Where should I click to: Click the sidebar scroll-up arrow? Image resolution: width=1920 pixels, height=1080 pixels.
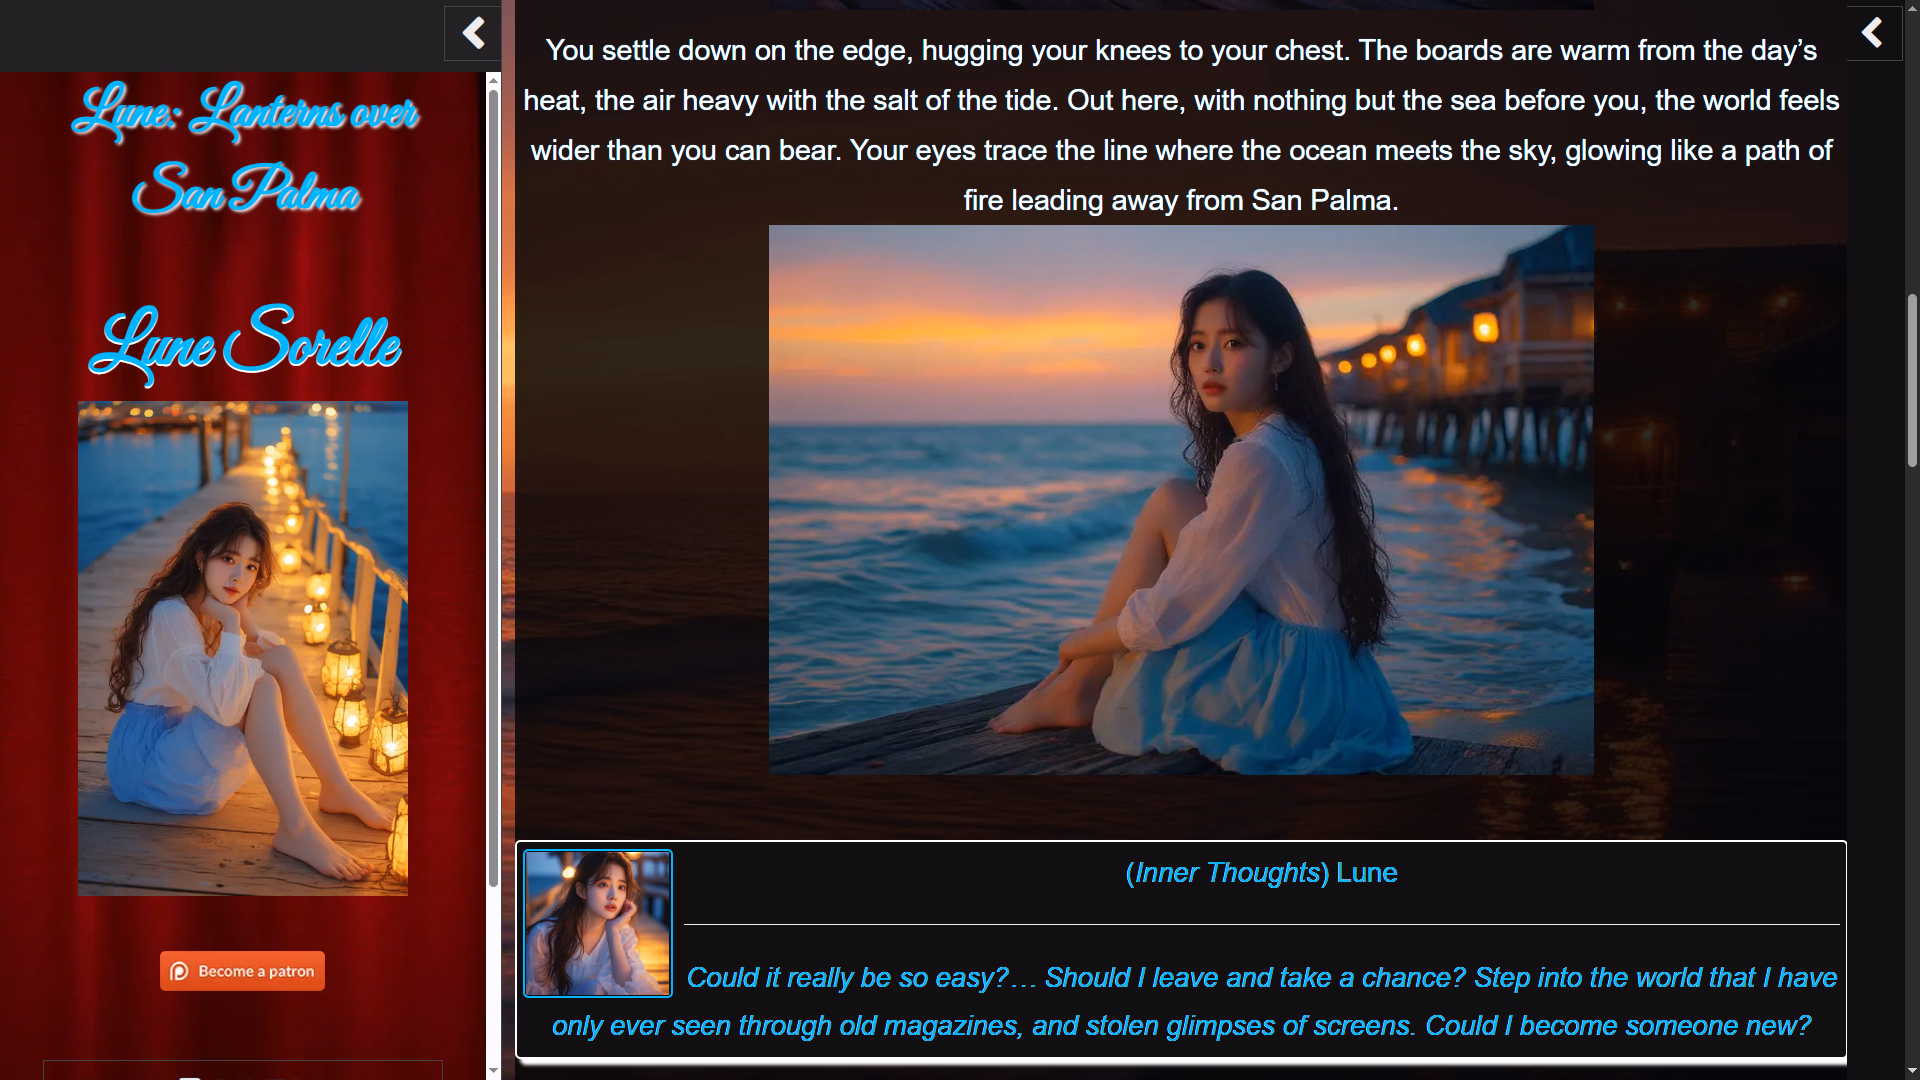click(x=493, y=79)
